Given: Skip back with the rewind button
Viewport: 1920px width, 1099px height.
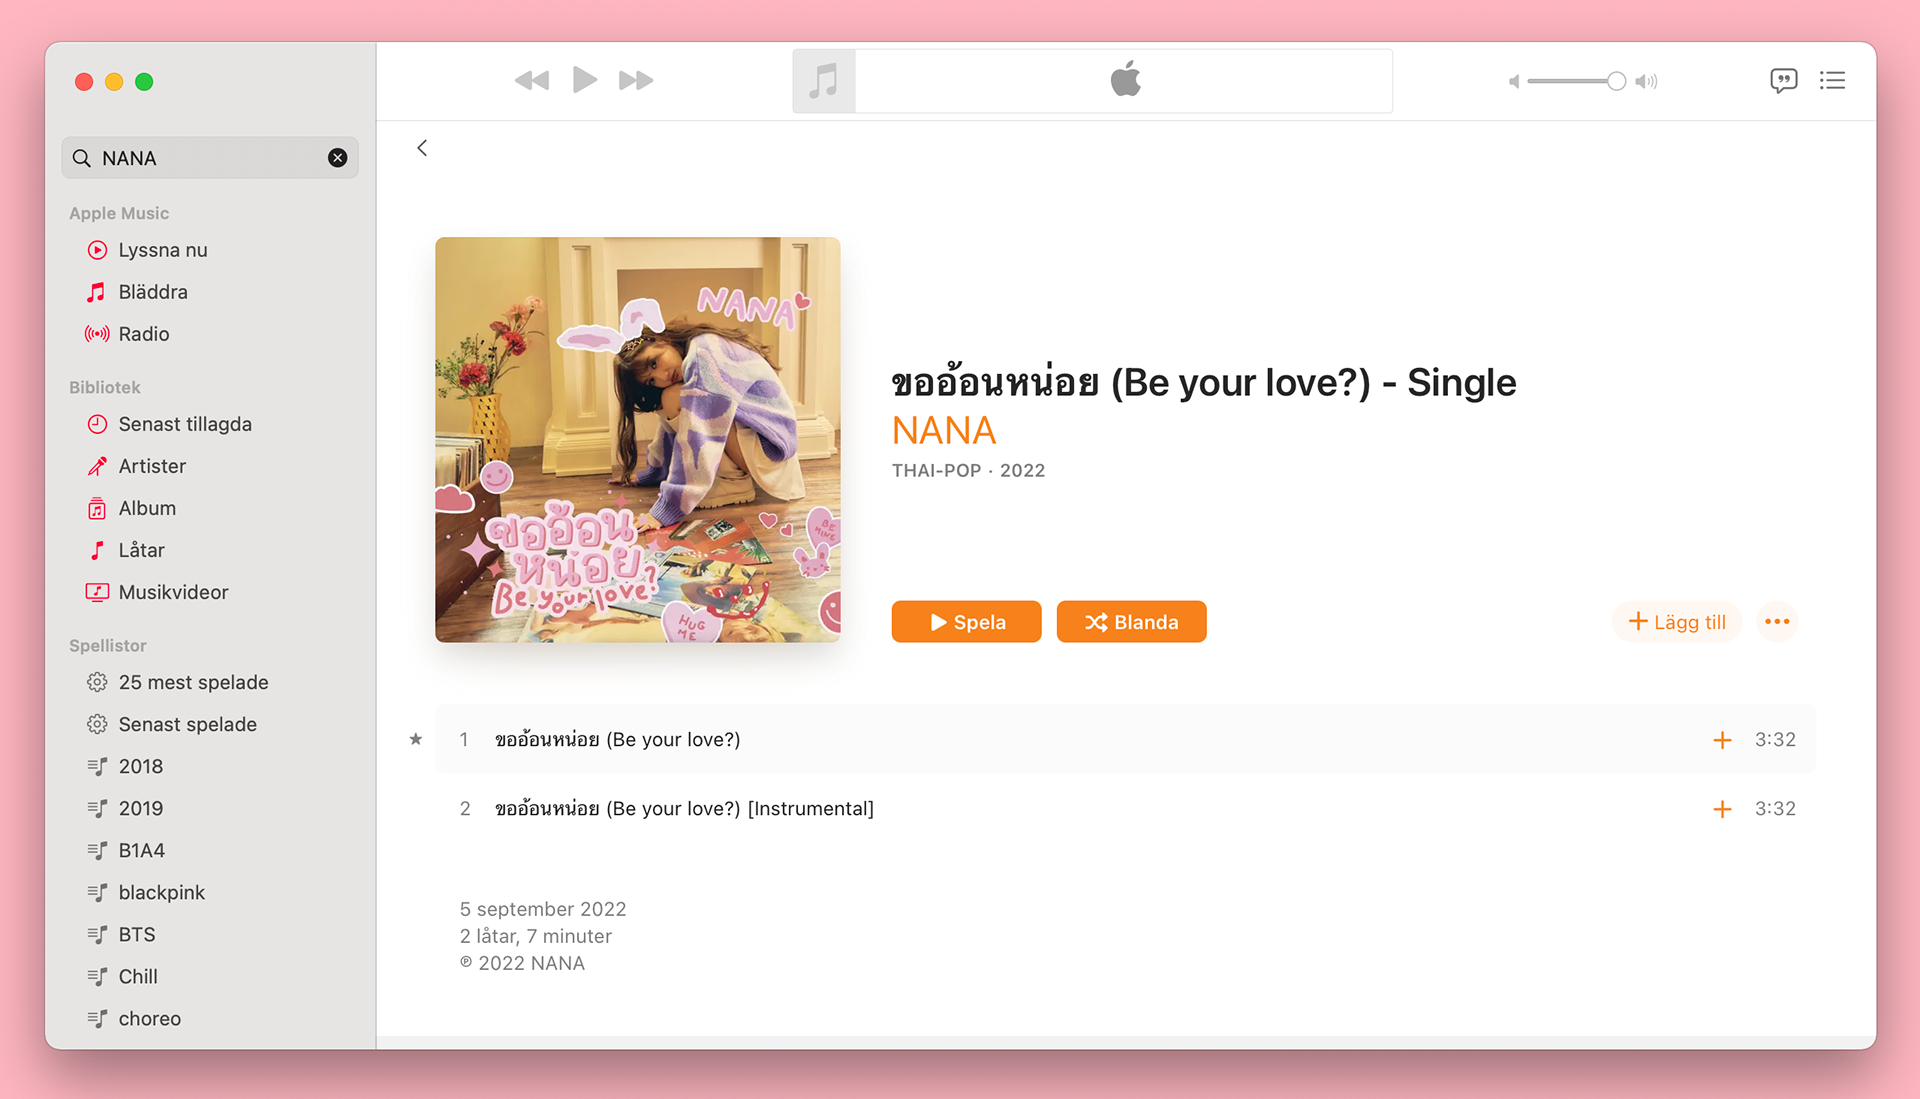Looking at the screenshot, I should (531, 80).
